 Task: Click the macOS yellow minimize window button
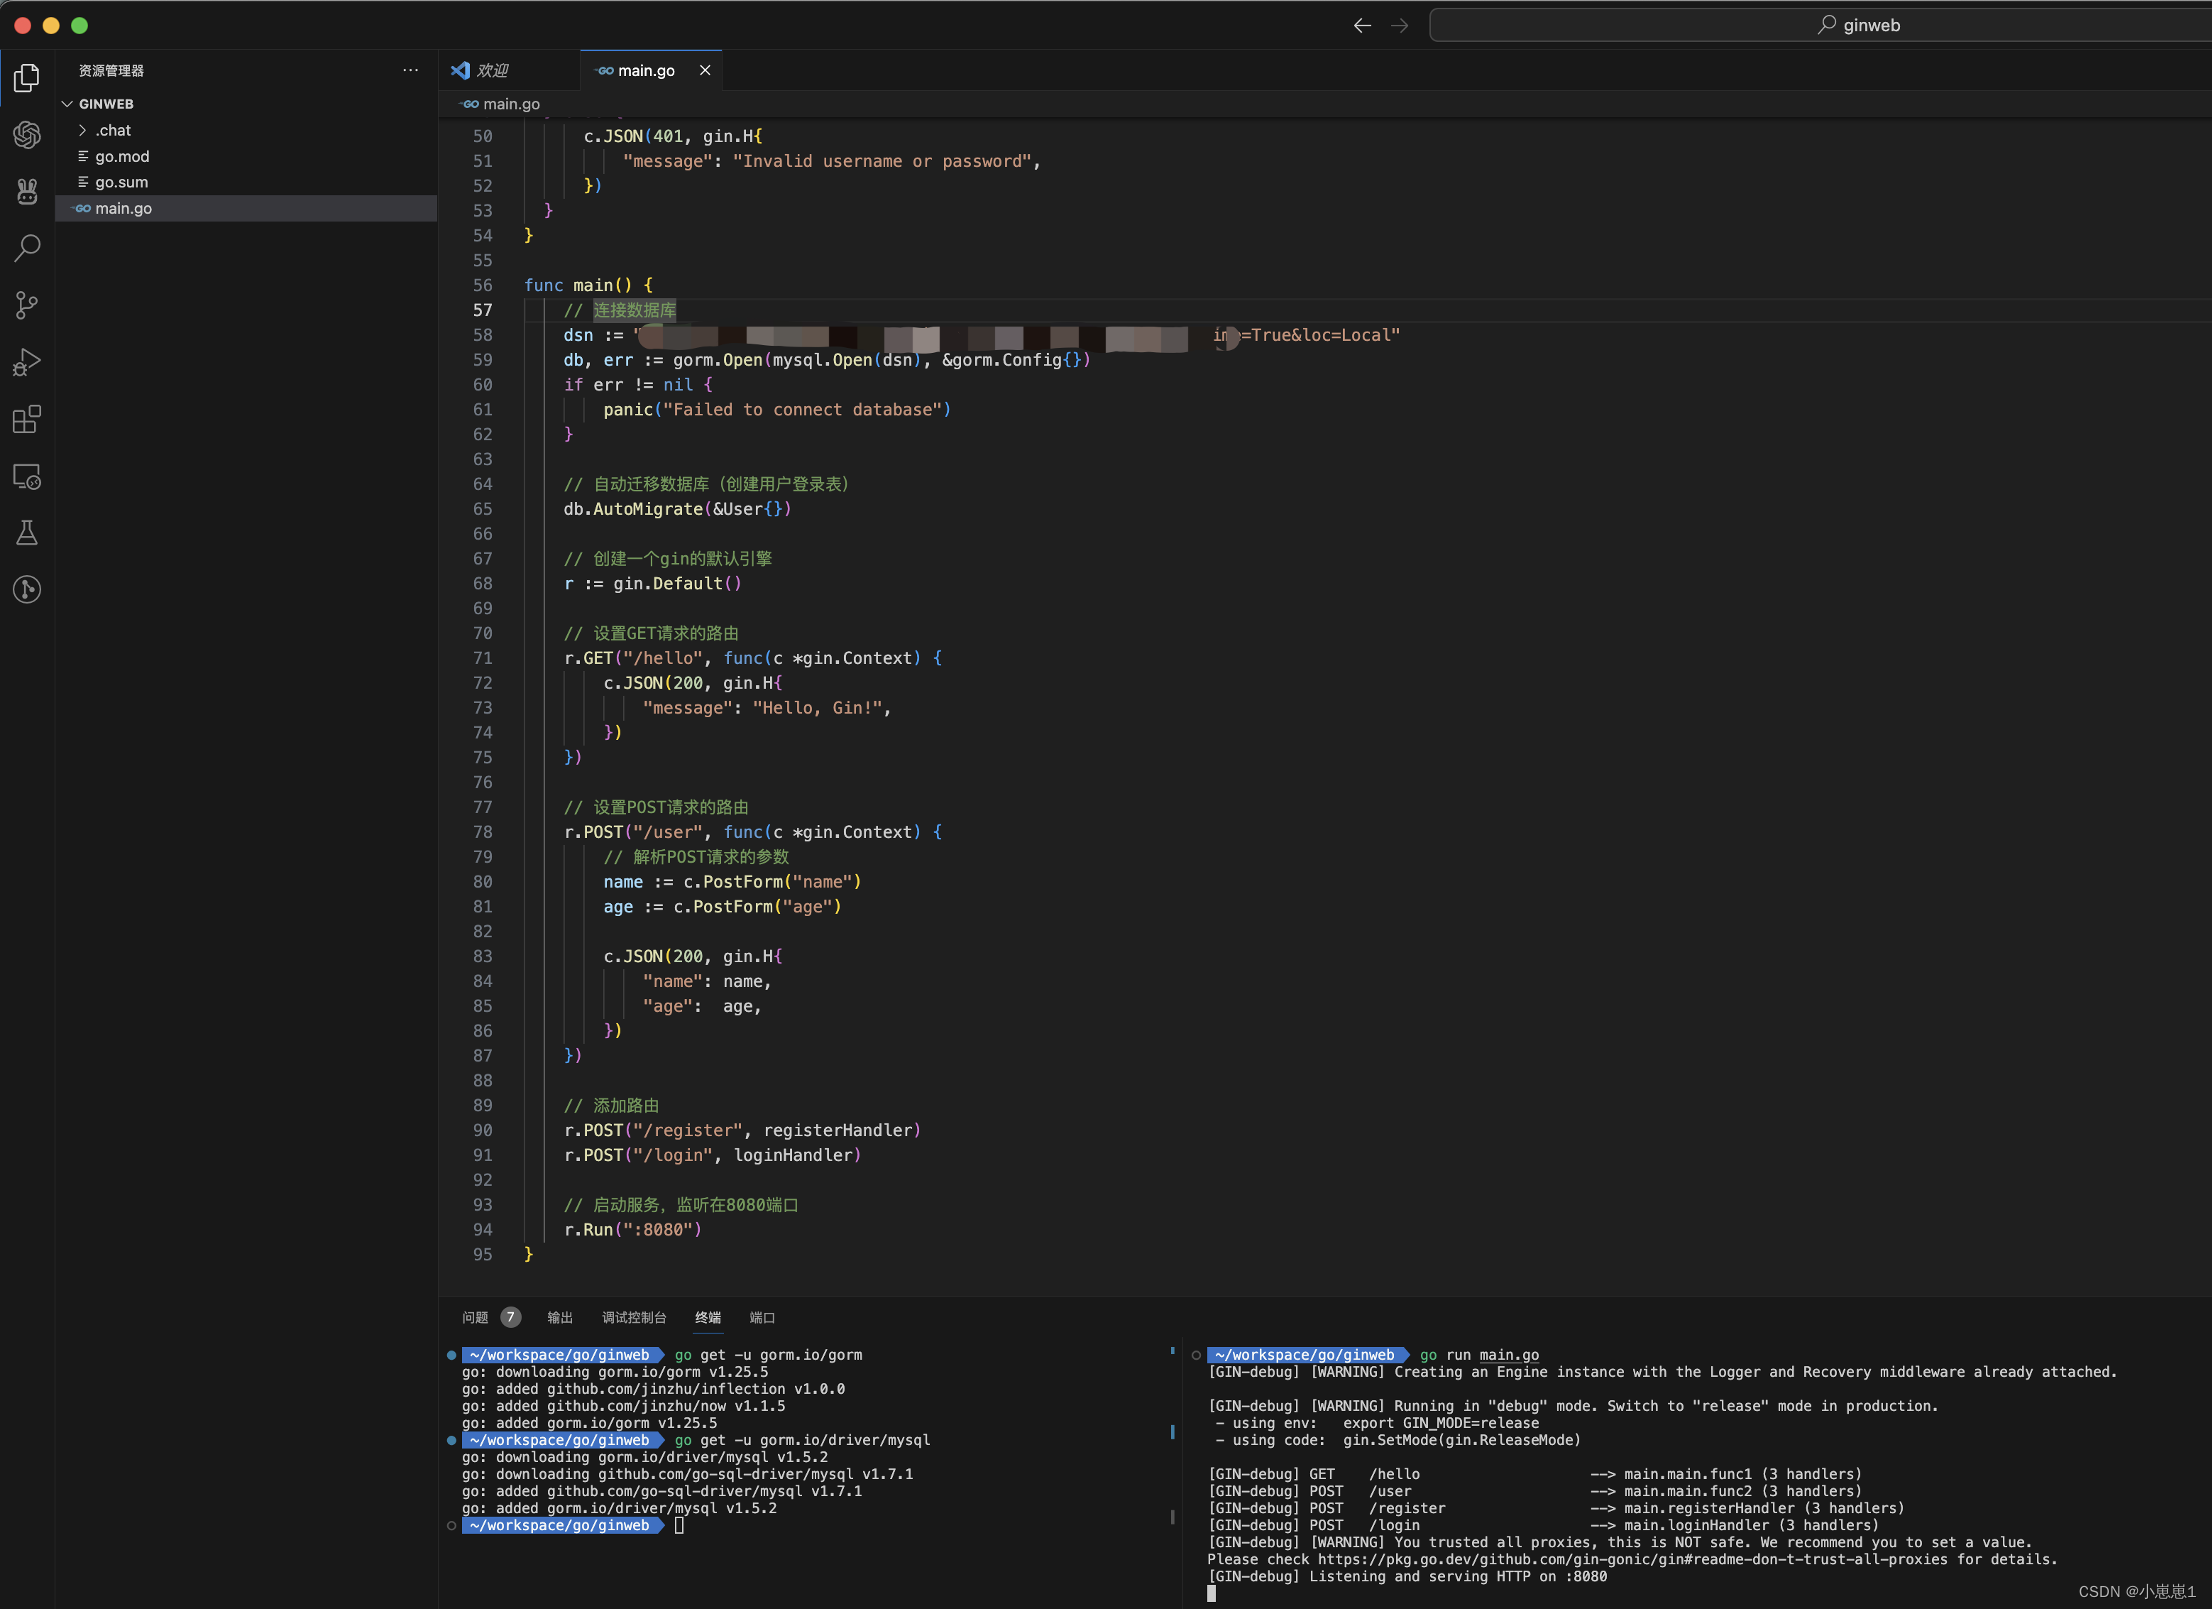(x=51, y=25)
